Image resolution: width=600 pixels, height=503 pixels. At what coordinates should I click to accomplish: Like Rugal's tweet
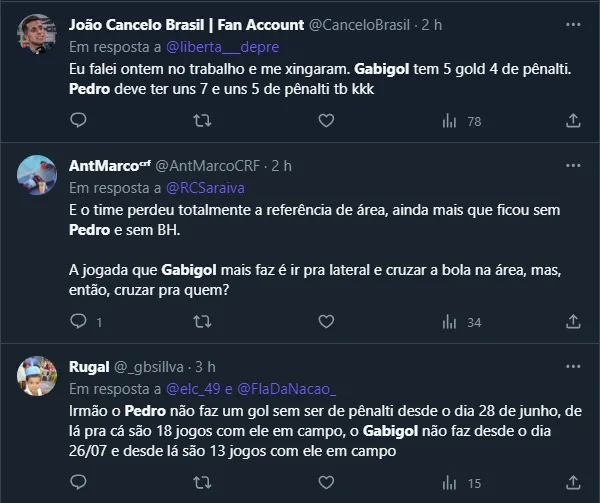(326, 484)
